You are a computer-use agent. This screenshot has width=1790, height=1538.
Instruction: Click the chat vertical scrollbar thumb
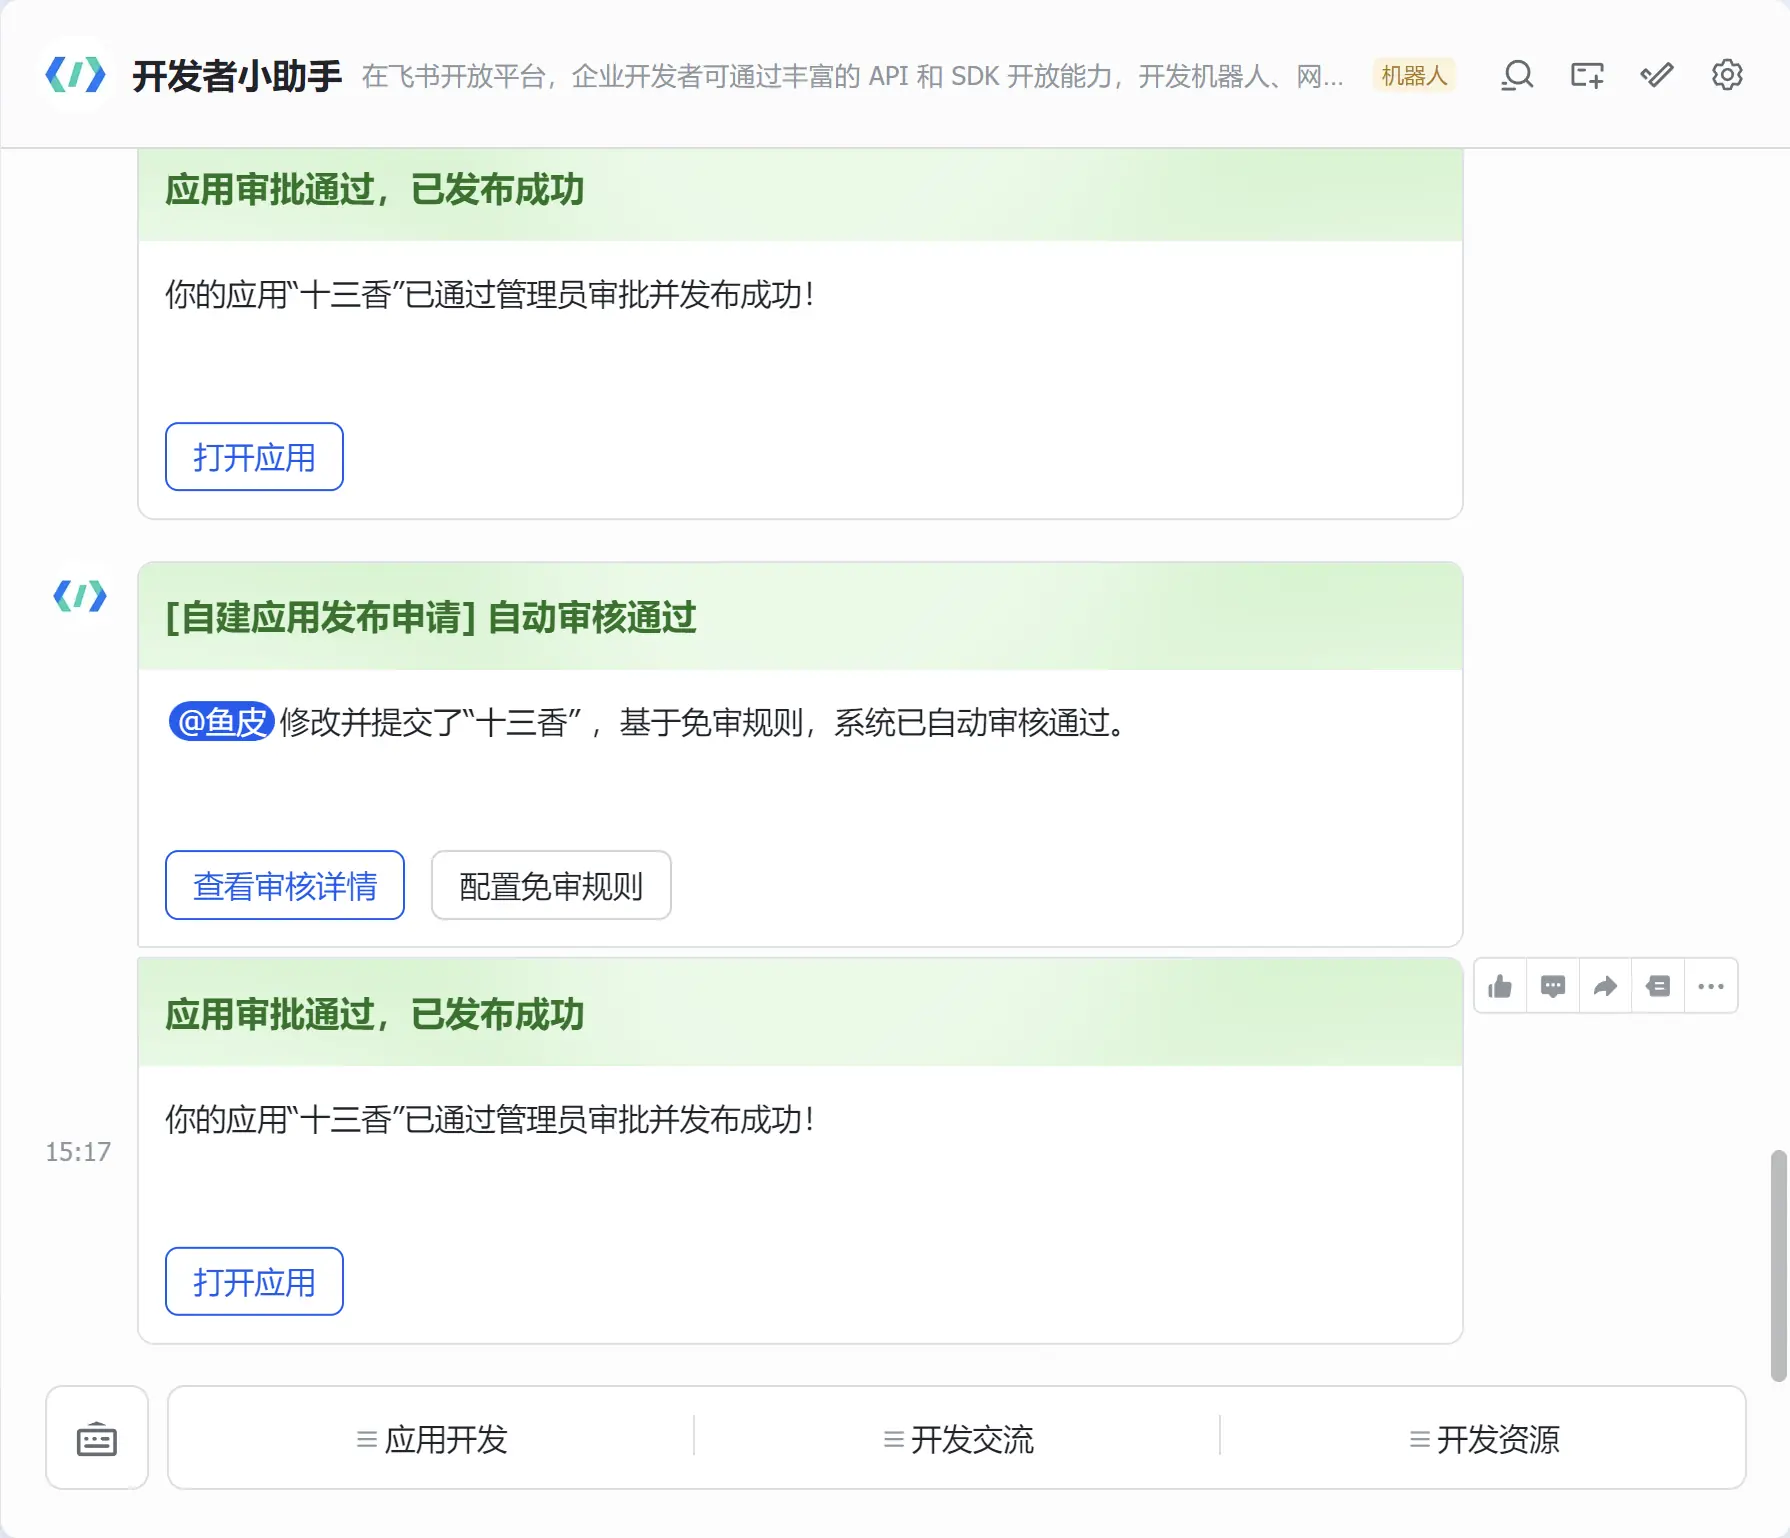(x=1778, y=1265)
